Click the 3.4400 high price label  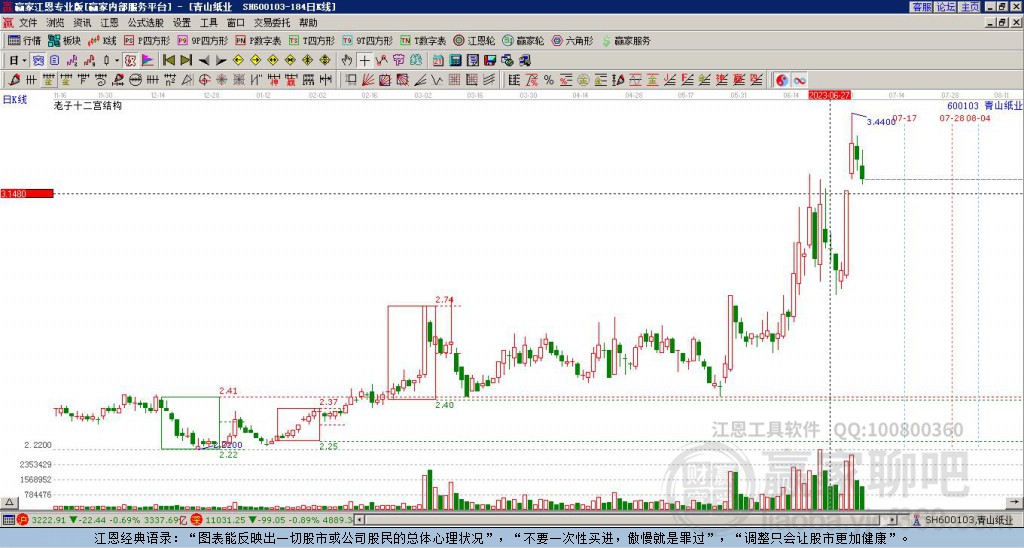tap(879, 122)
